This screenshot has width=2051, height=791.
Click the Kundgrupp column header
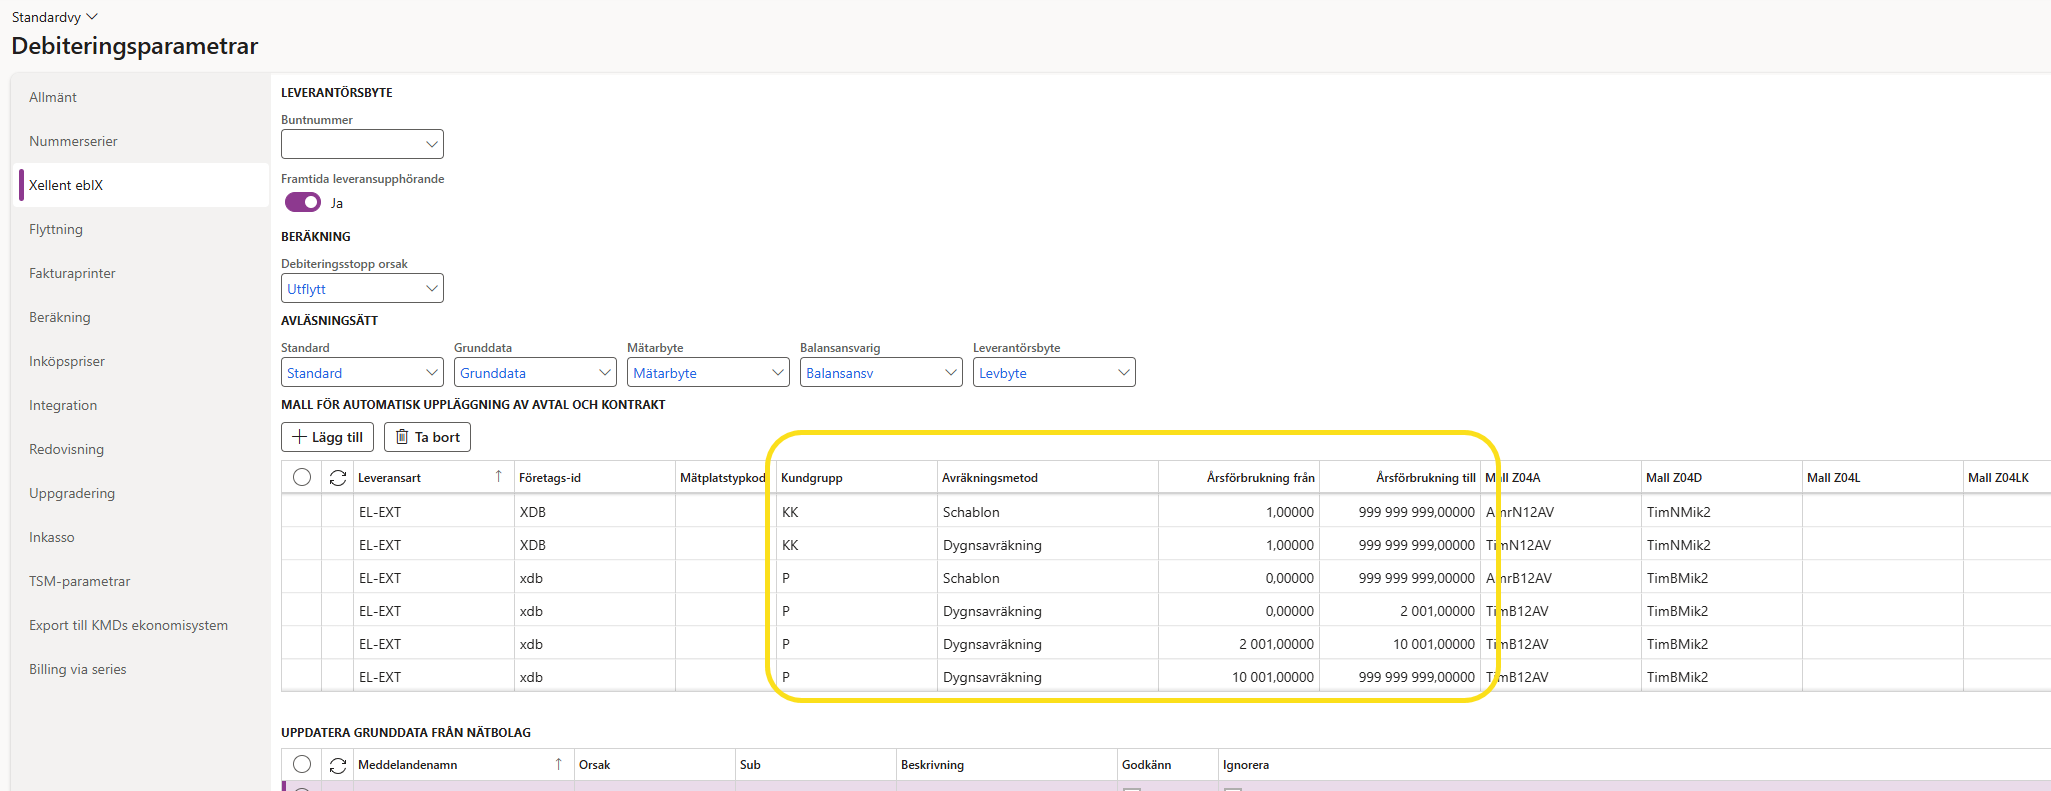tap(812, 478)
